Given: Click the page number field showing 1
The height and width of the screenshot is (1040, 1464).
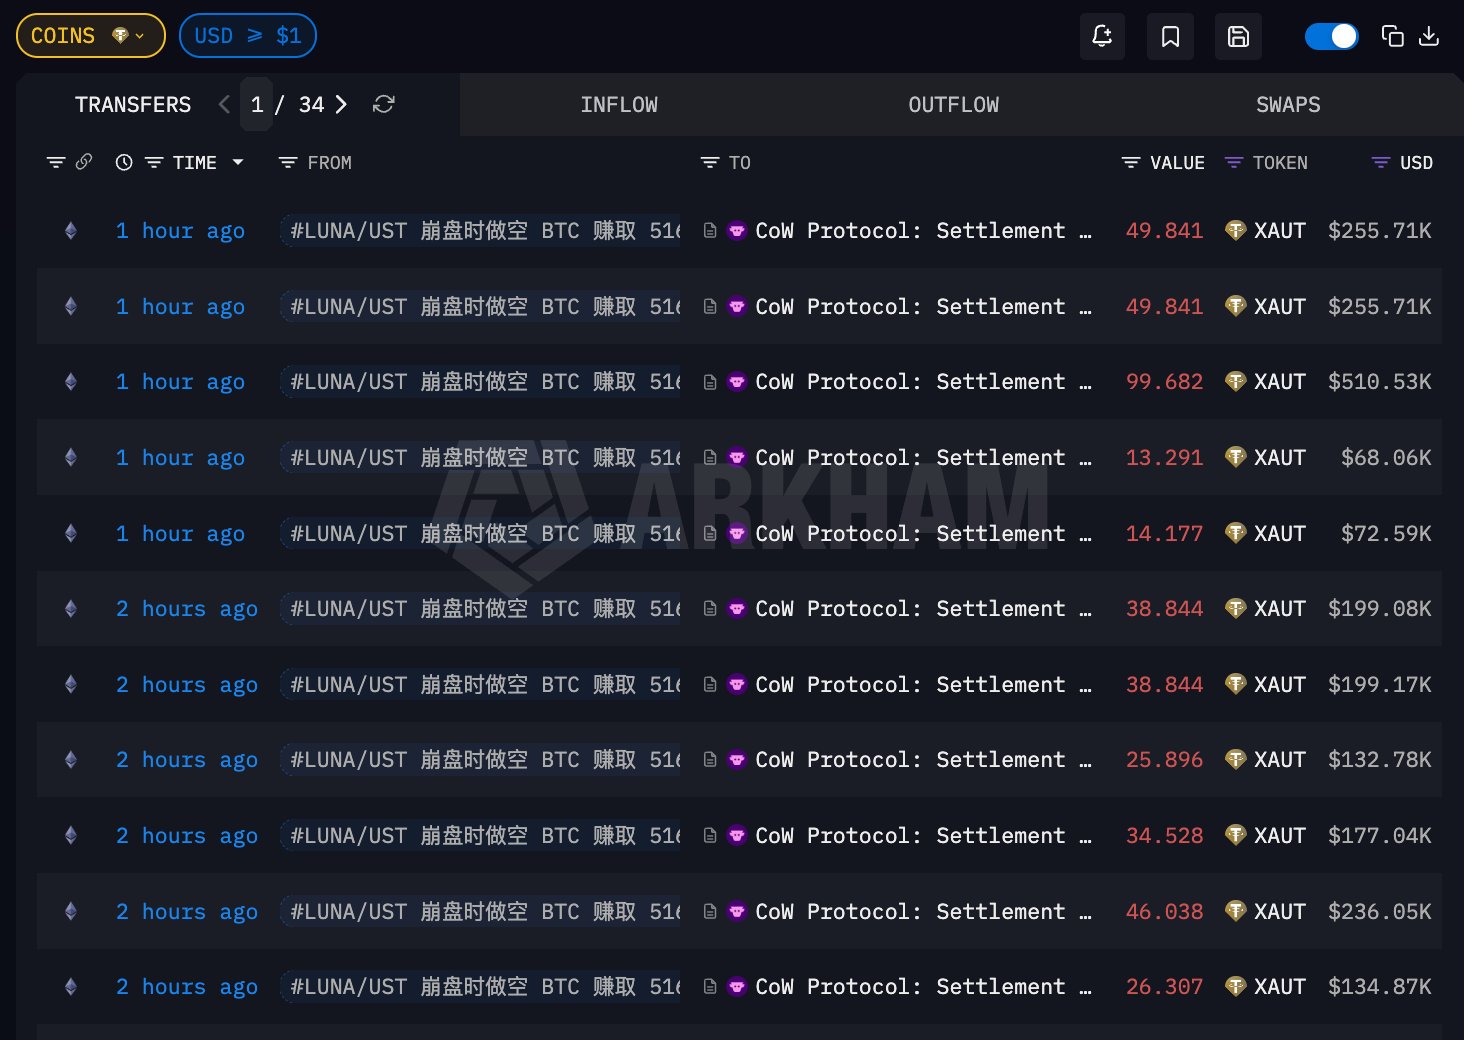Looking at the screenshot, I should (x=257, y=105).
